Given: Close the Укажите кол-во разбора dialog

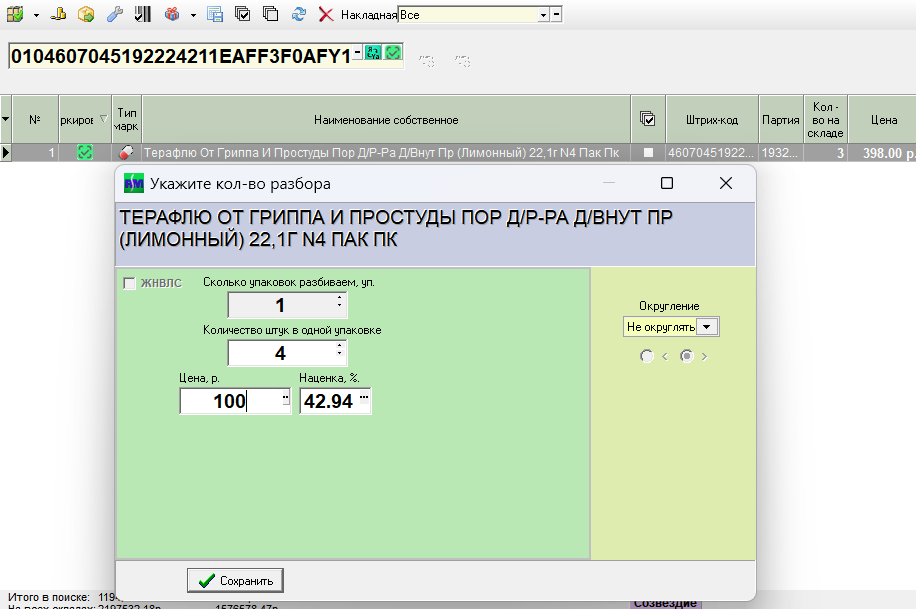Looking at the screenshot, I should (x=726, y=184).
